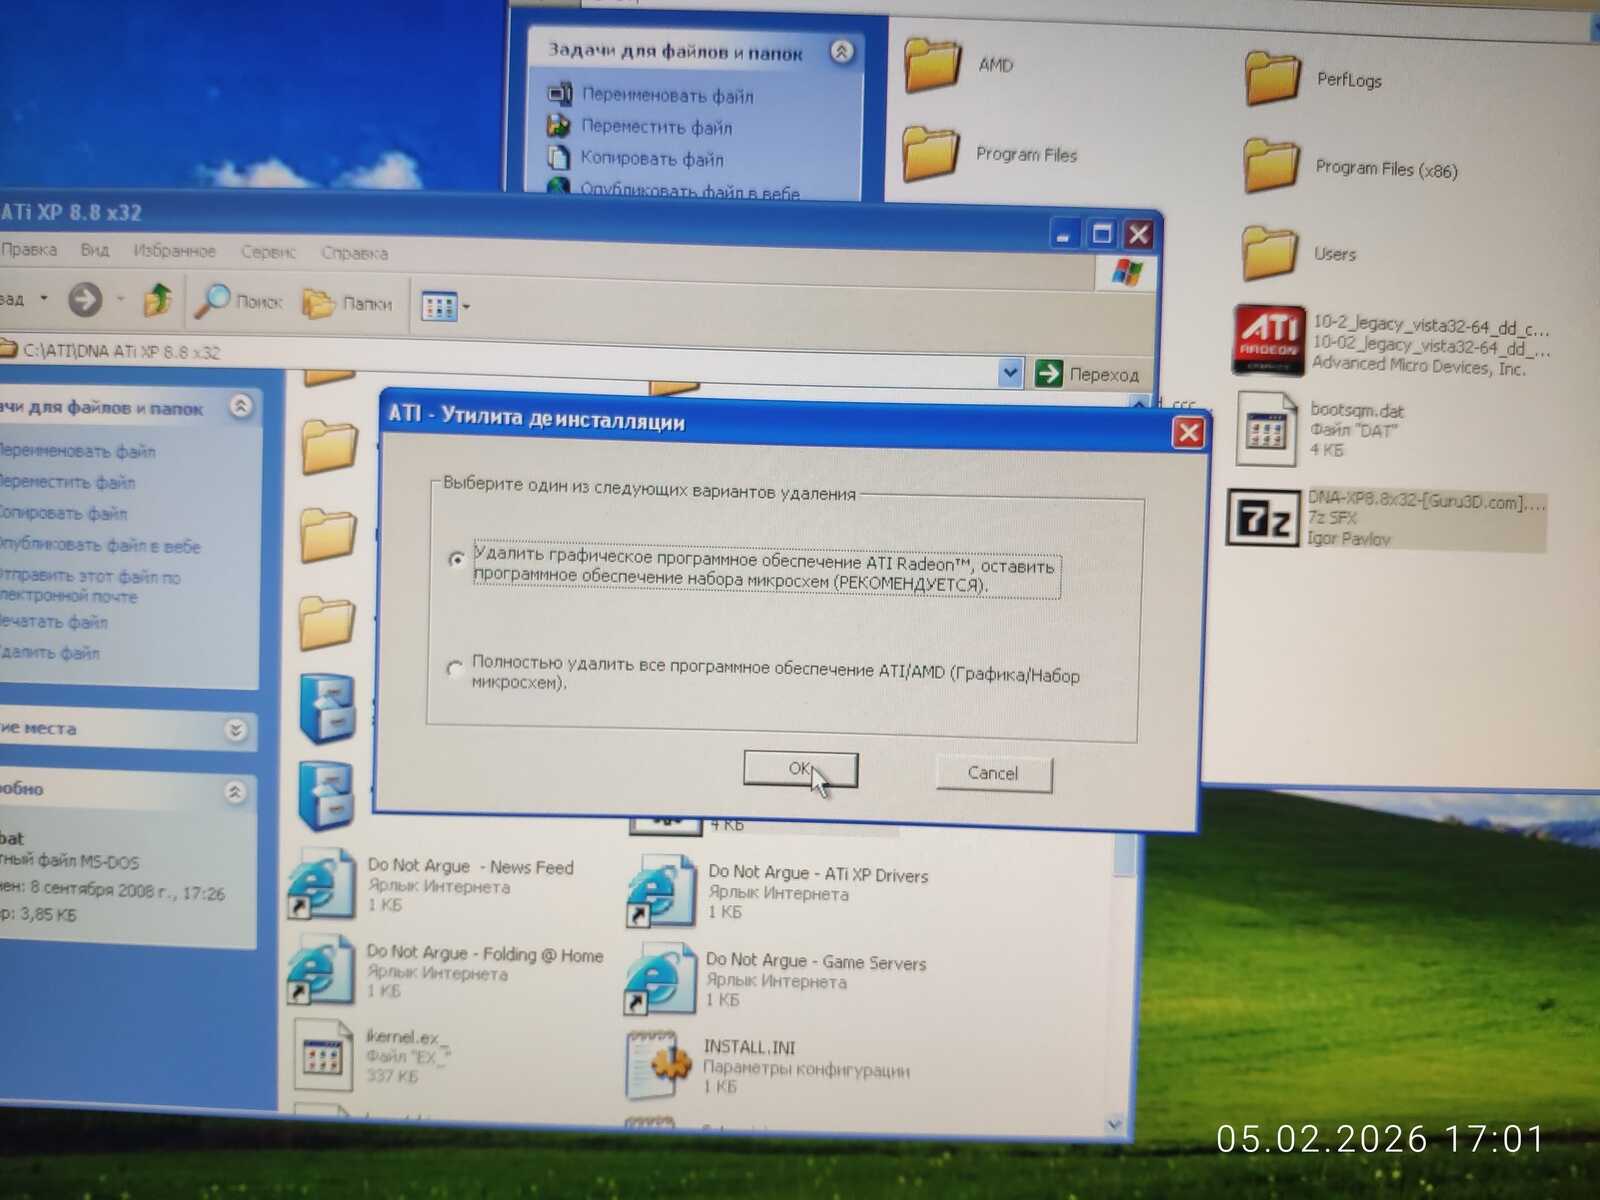
Task: Open the Сервис menu
Action: click(269, 252)
